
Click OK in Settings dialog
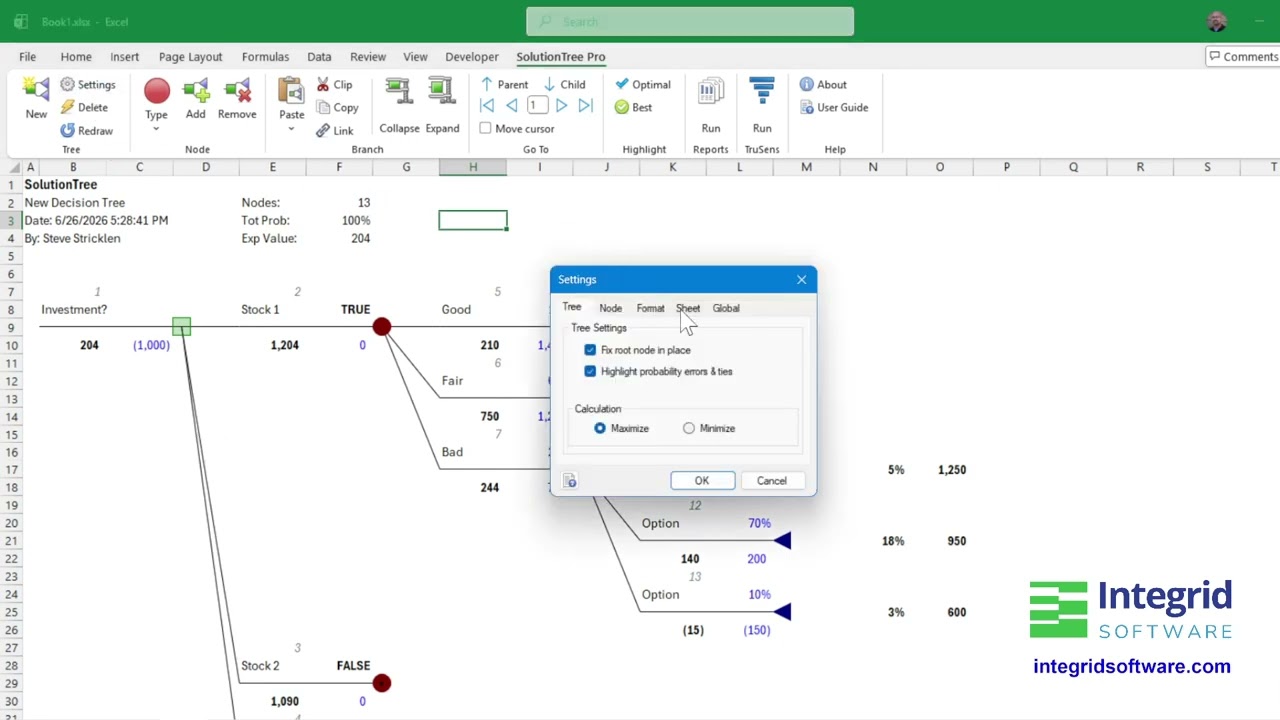pyautogui.click(x=702, y=481)
